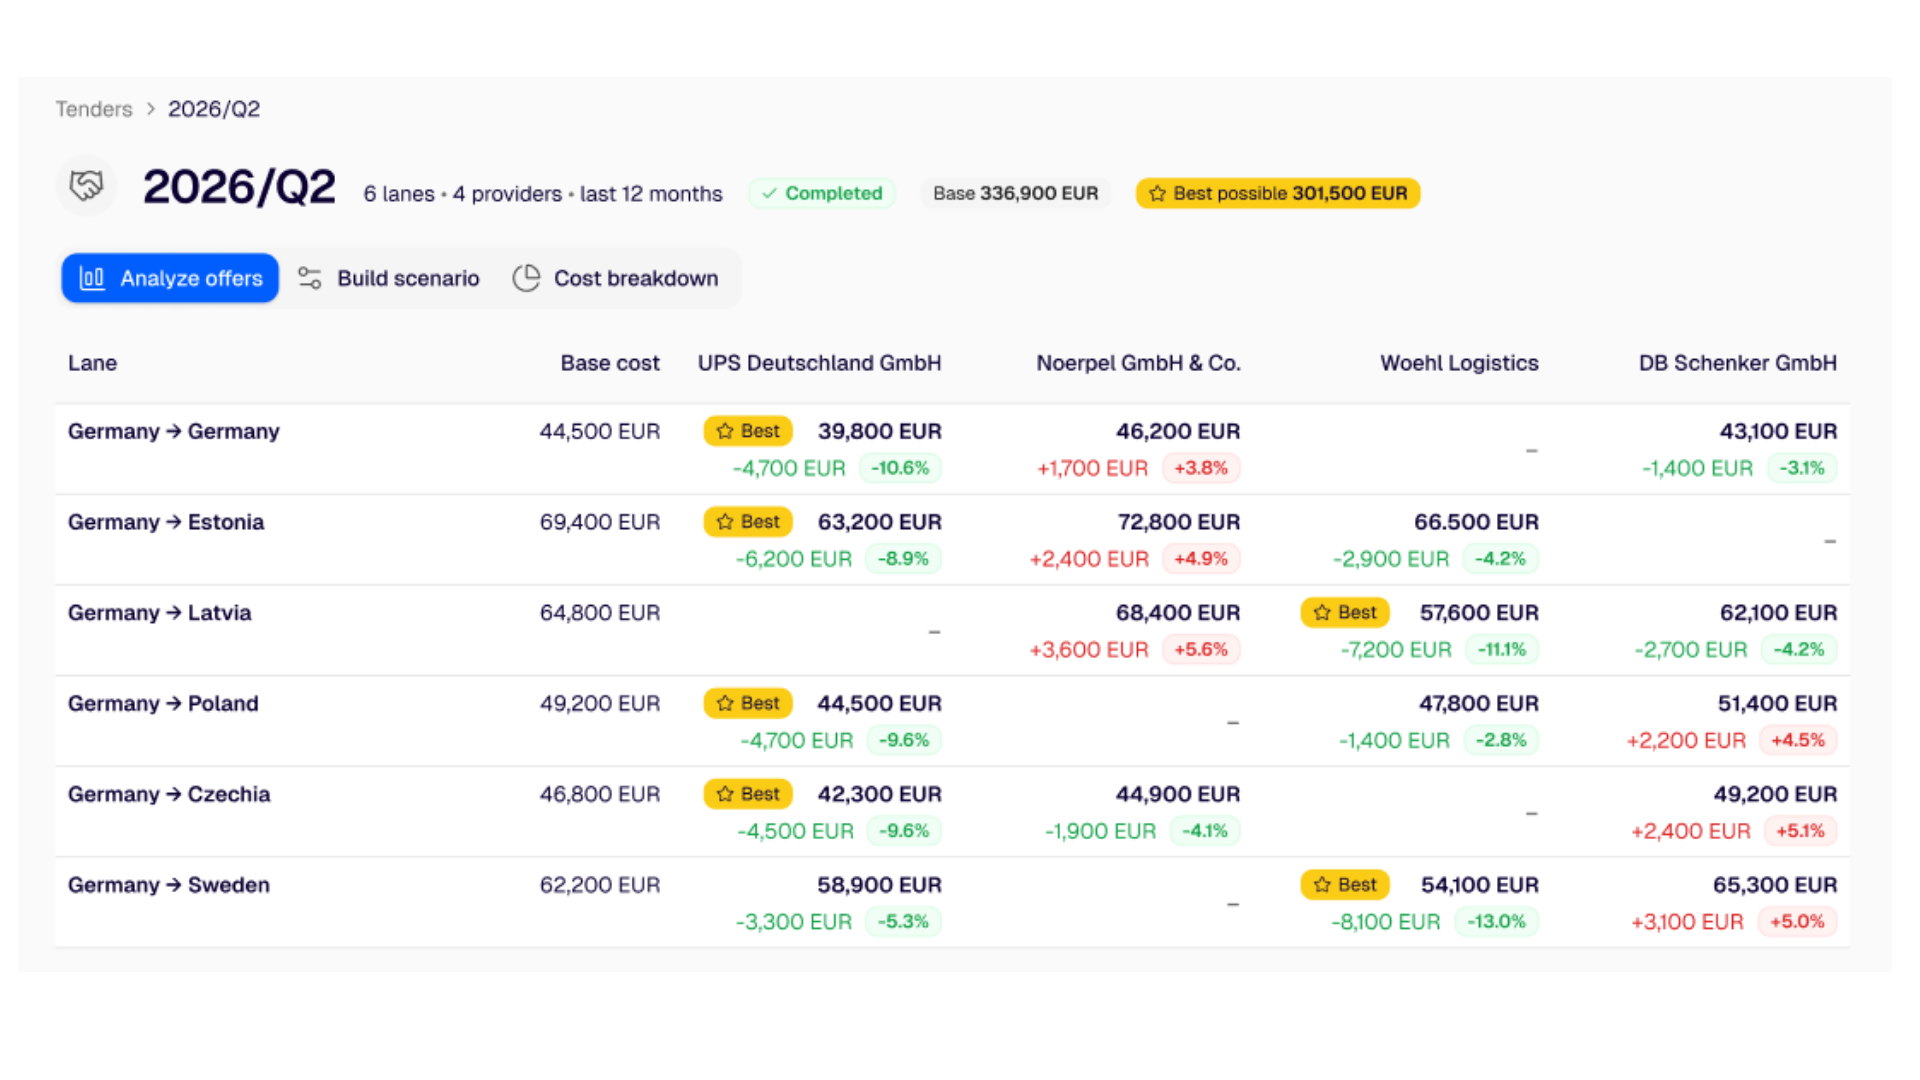Click the Best possible 301,500 EUR badge

(x=1278, y=194)
